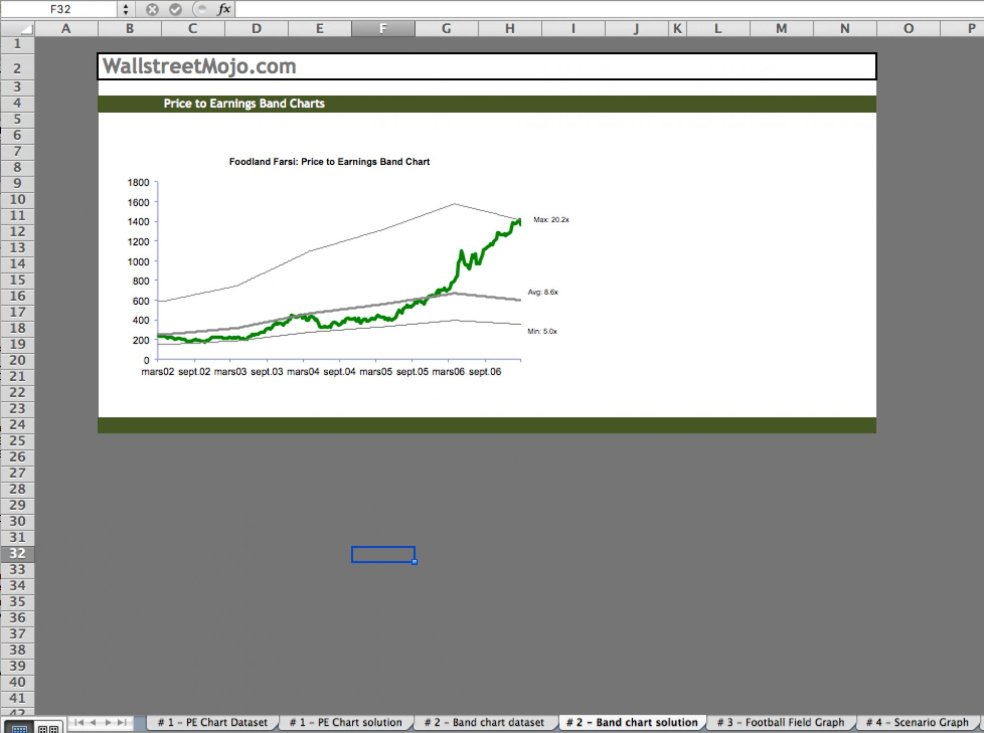
Task: Click the next-sheet scroll arrow
Action: pyautogui.click(x=108, y=722)
